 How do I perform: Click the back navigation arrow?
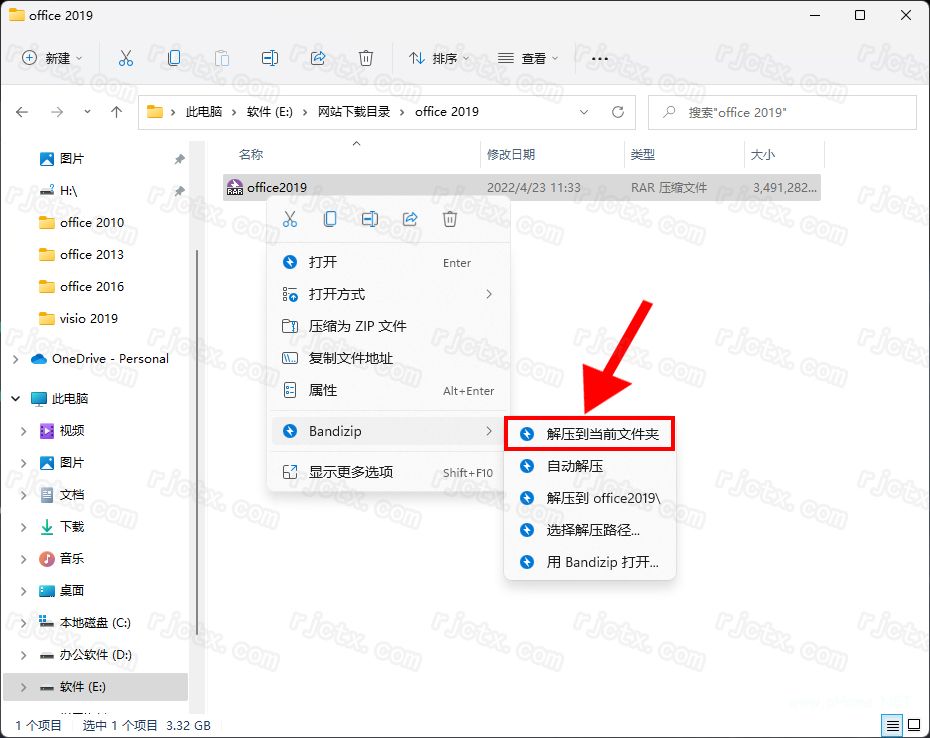(22, 112)
